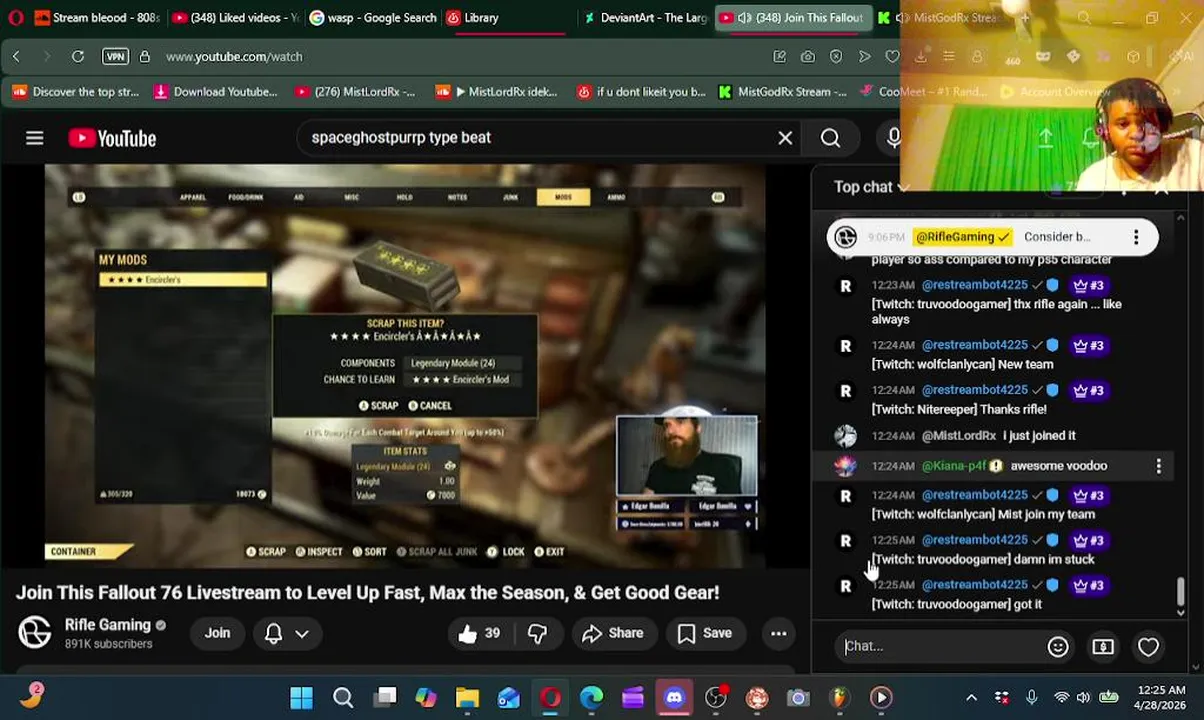Run search with the magnifier button

tap(830, 138)
